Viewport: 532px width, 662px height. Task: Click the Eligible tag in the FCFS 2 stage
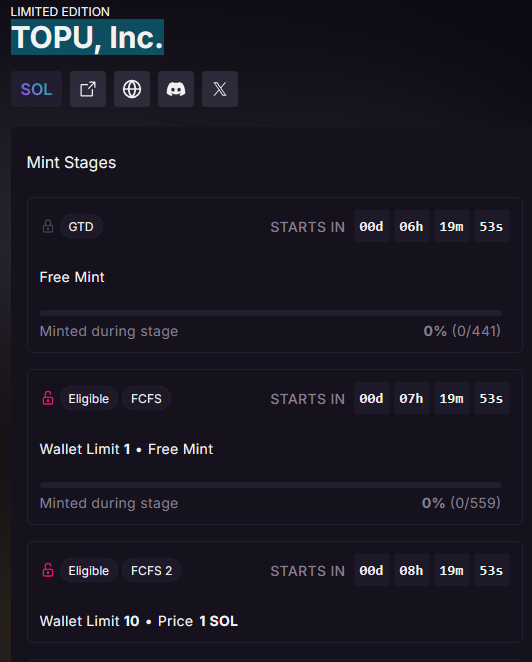click(89, 570)
